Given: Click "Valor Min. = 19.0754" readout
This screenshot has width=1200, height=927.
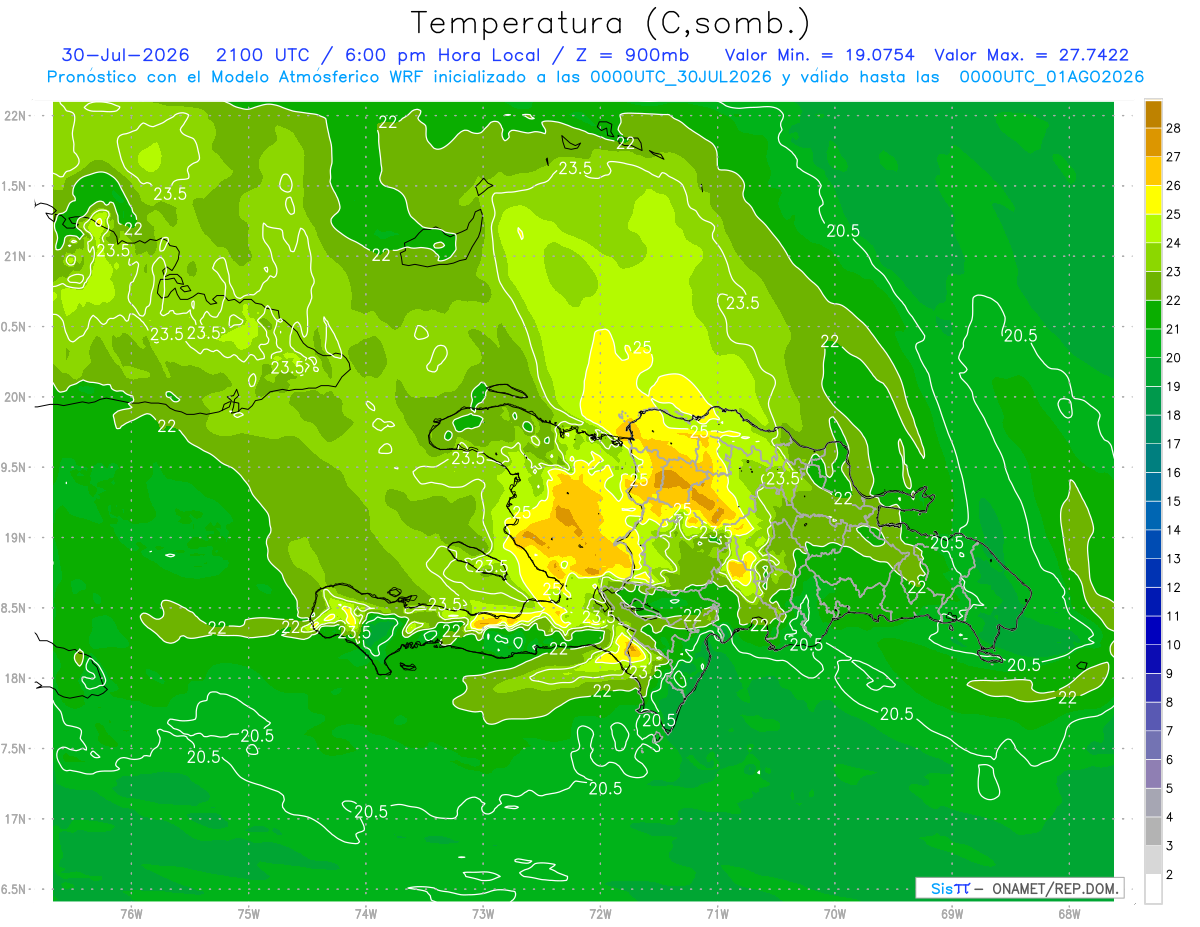Looking at the screenshot, I should point(819,55).
